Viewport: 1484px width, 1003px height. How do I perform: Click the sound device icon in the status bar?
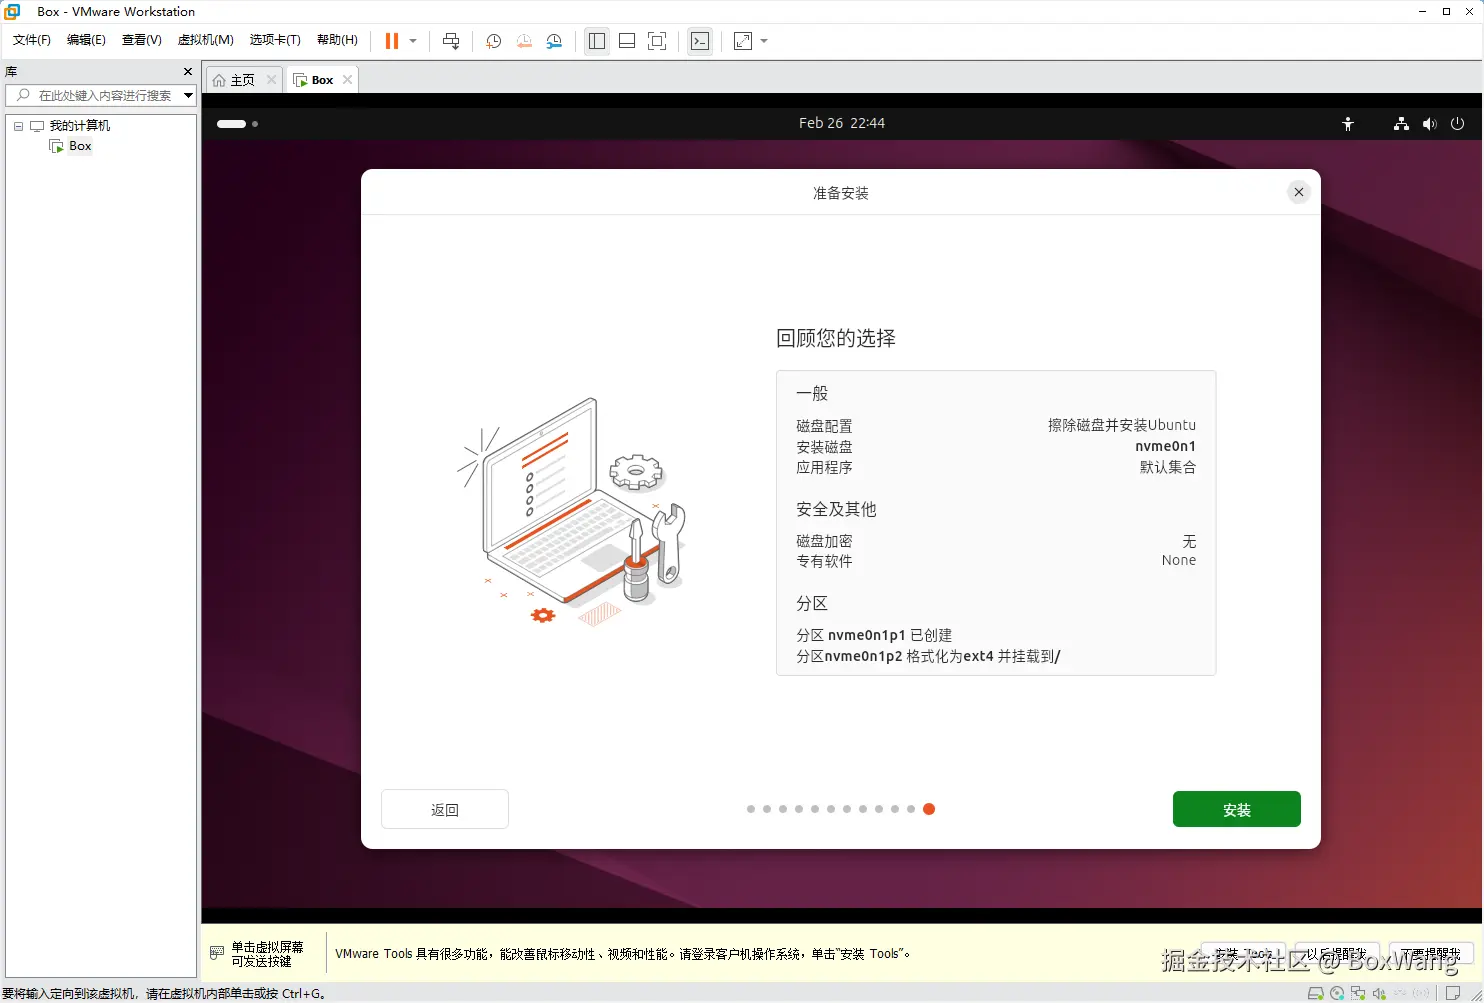[x=1379, y=993]
